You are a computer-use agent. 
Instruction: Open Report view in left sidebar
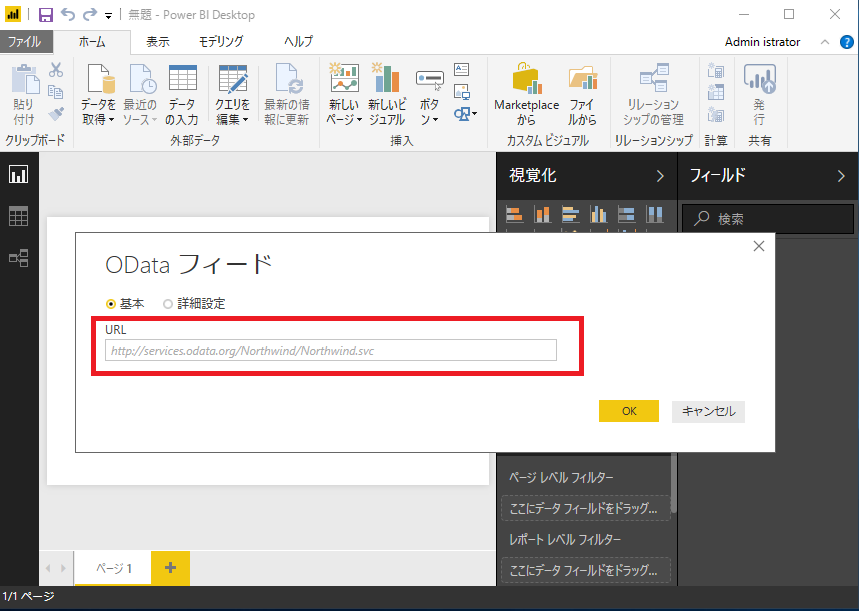19,175
